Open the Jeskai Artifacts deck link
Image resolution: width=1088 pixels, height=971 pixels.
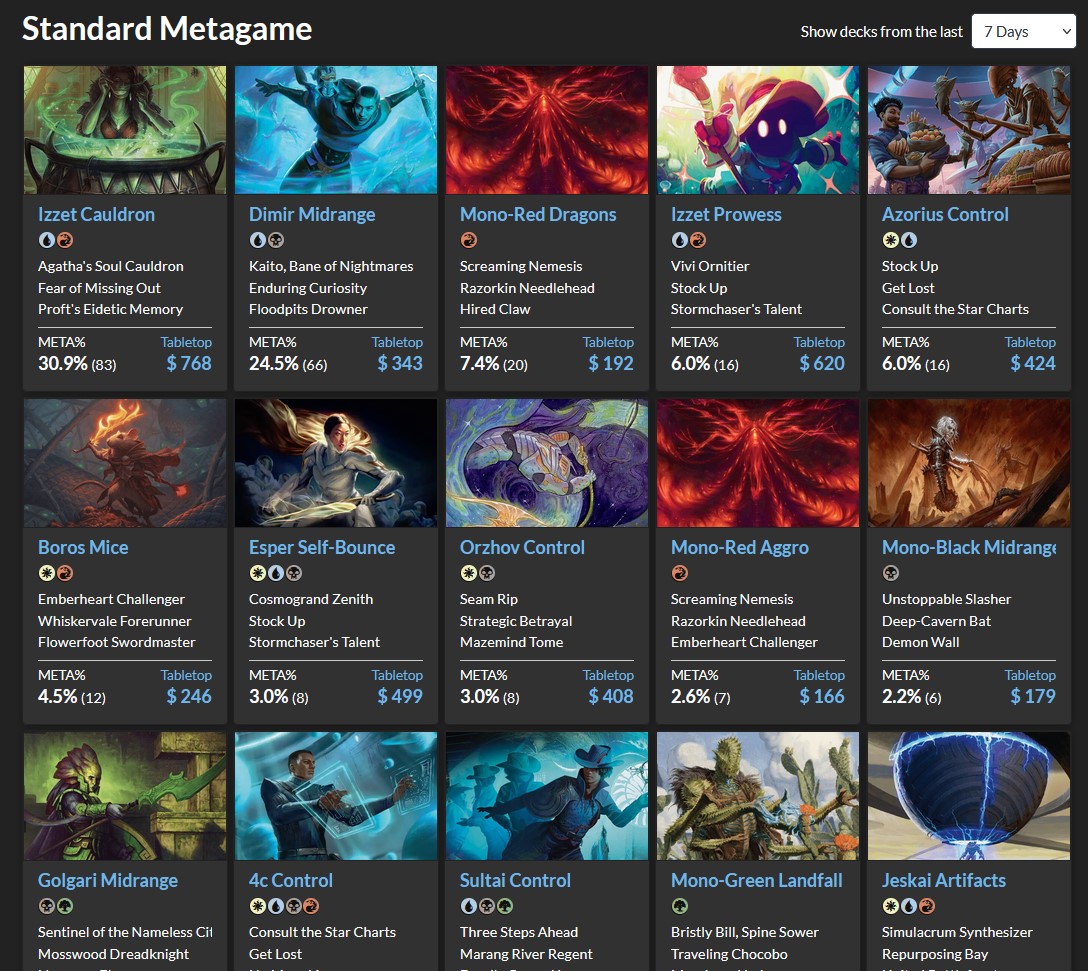(944, 881)
